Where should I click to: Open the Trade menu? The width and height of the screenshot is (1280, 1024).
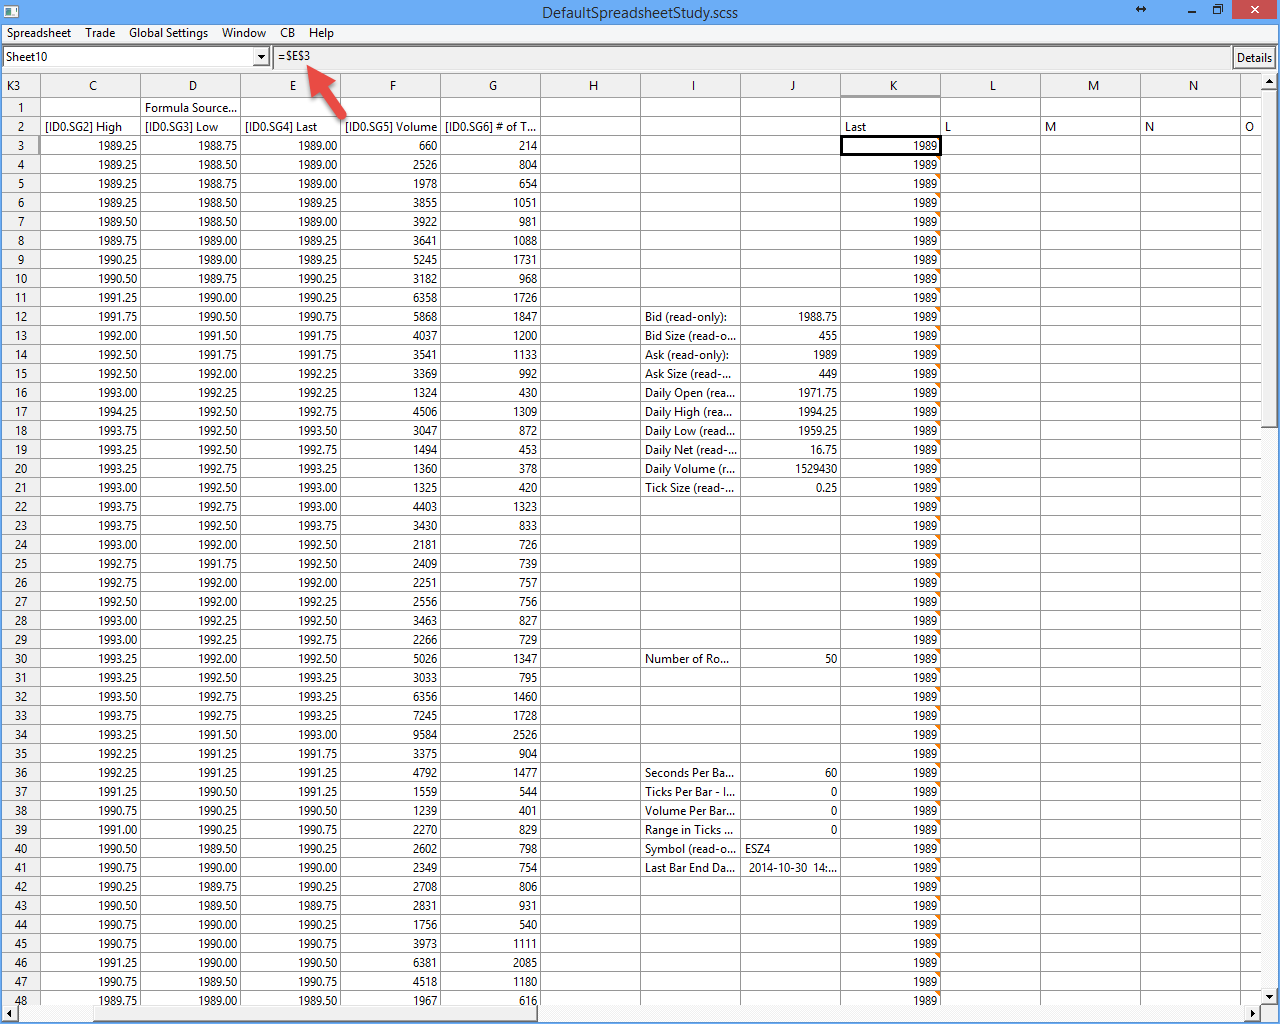point(100,33)
